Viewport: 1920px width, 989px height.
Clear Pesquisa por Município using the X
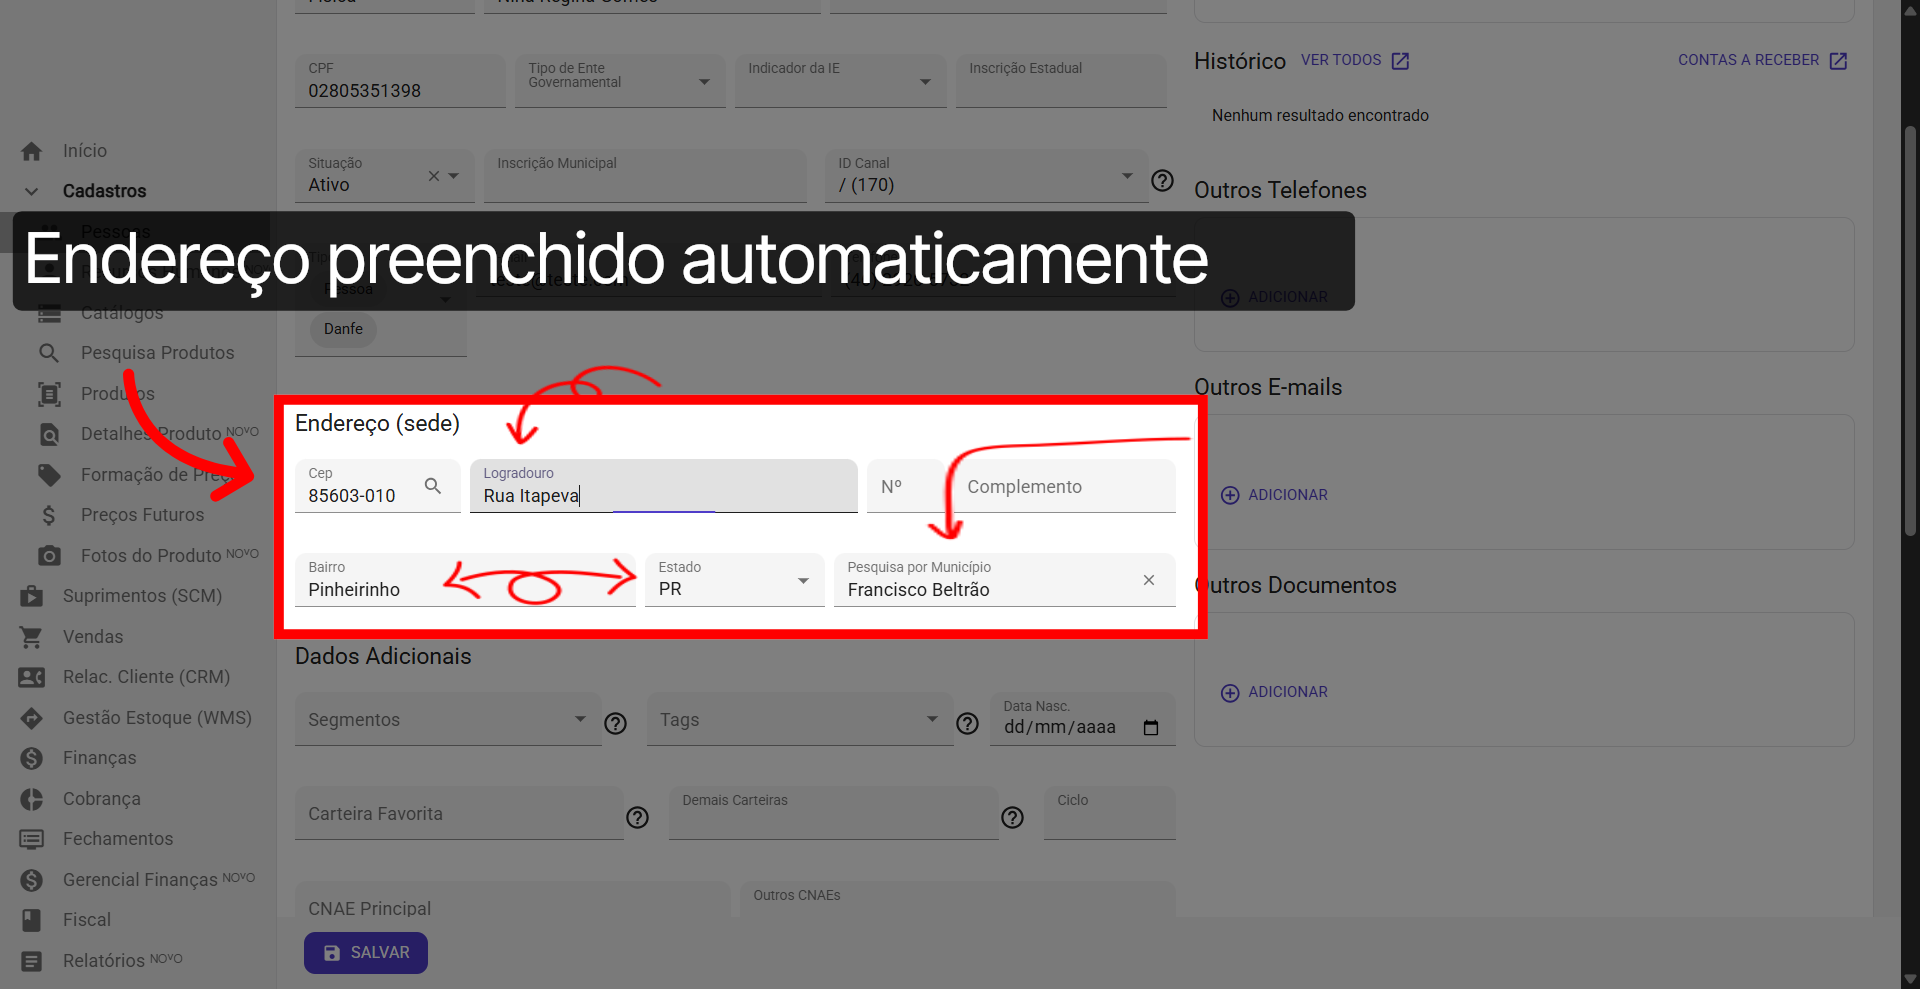1148,580
